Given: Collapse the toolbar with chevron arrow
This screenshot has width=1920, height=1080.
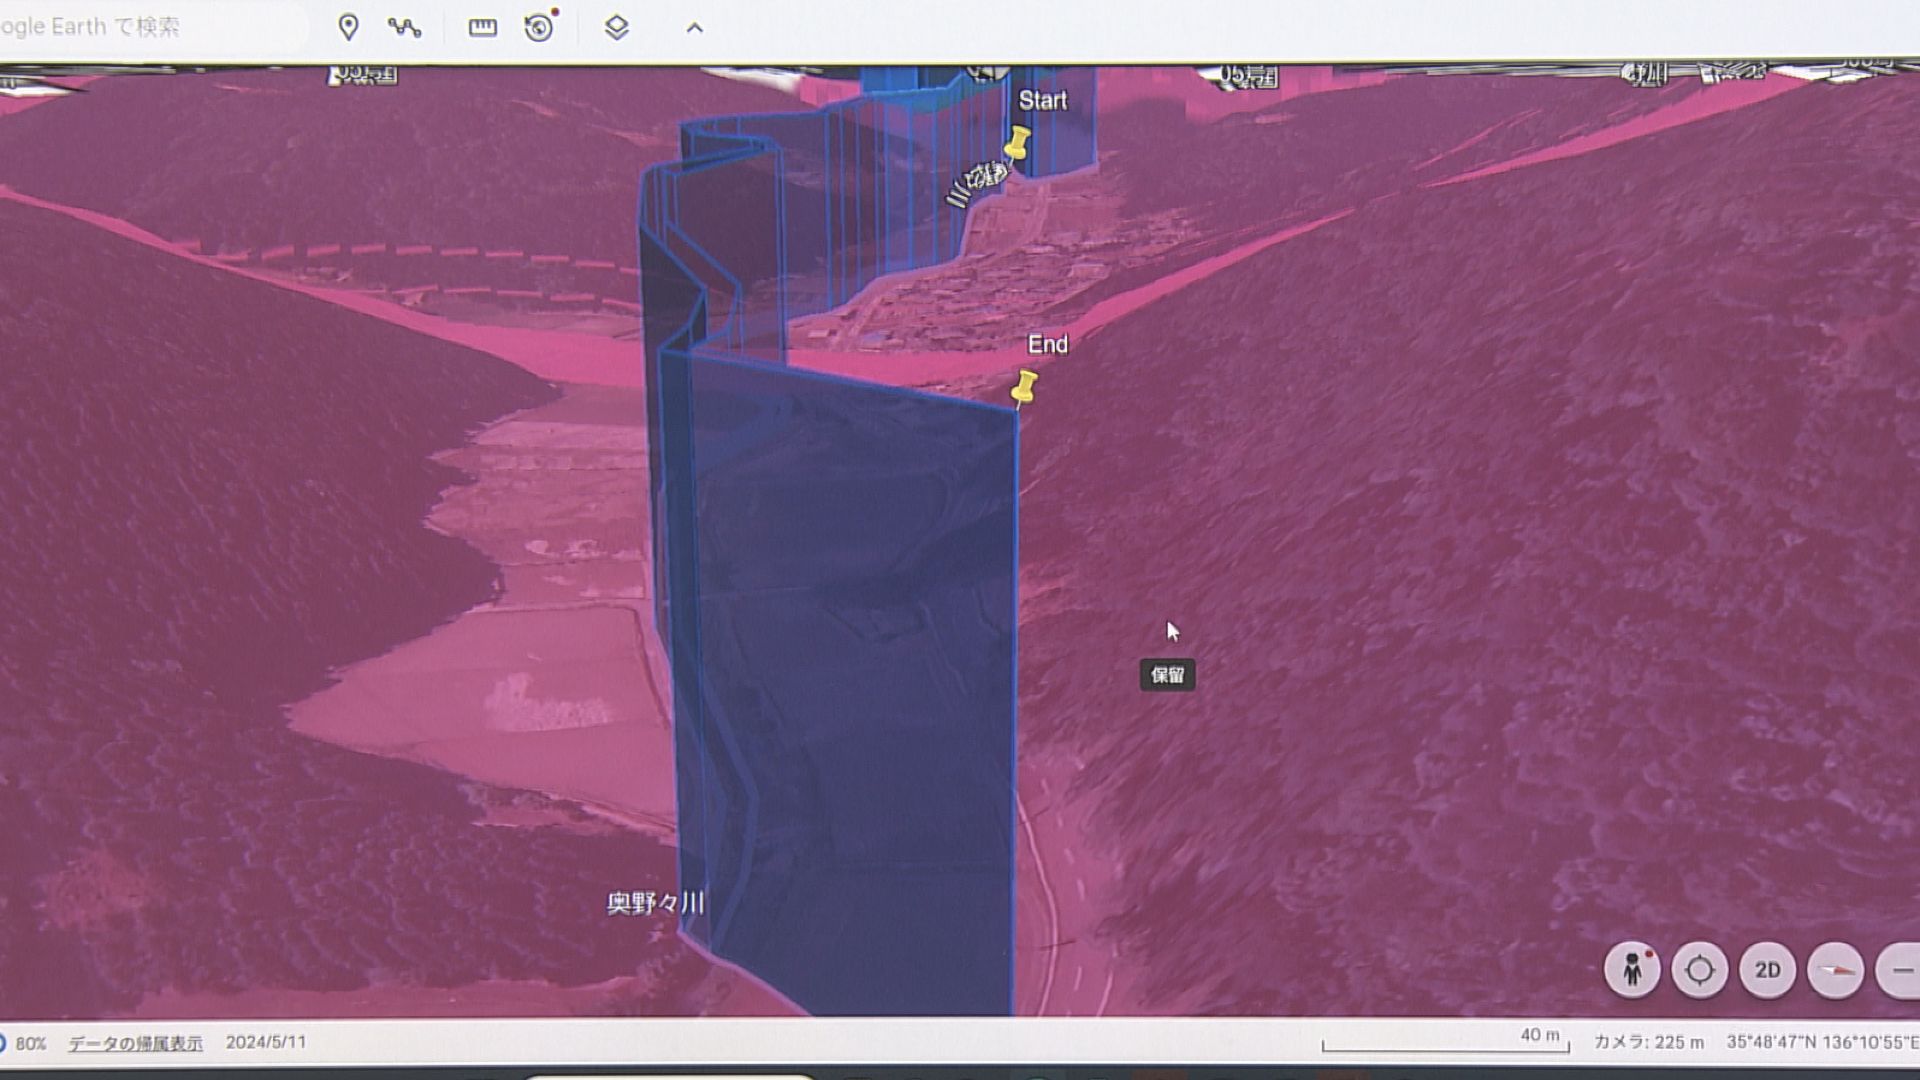Looking at the screenshot, I should (x=694, y=28).
